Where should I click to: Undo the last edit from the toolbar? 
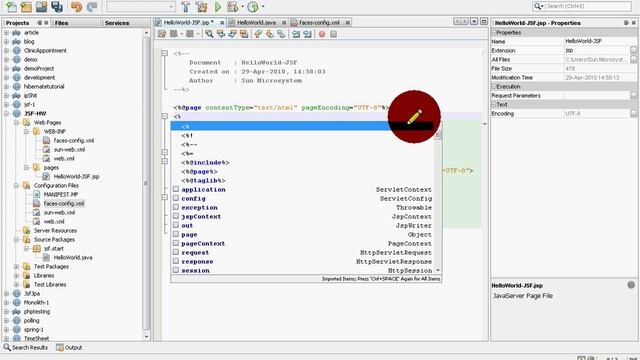coord(76,7)
